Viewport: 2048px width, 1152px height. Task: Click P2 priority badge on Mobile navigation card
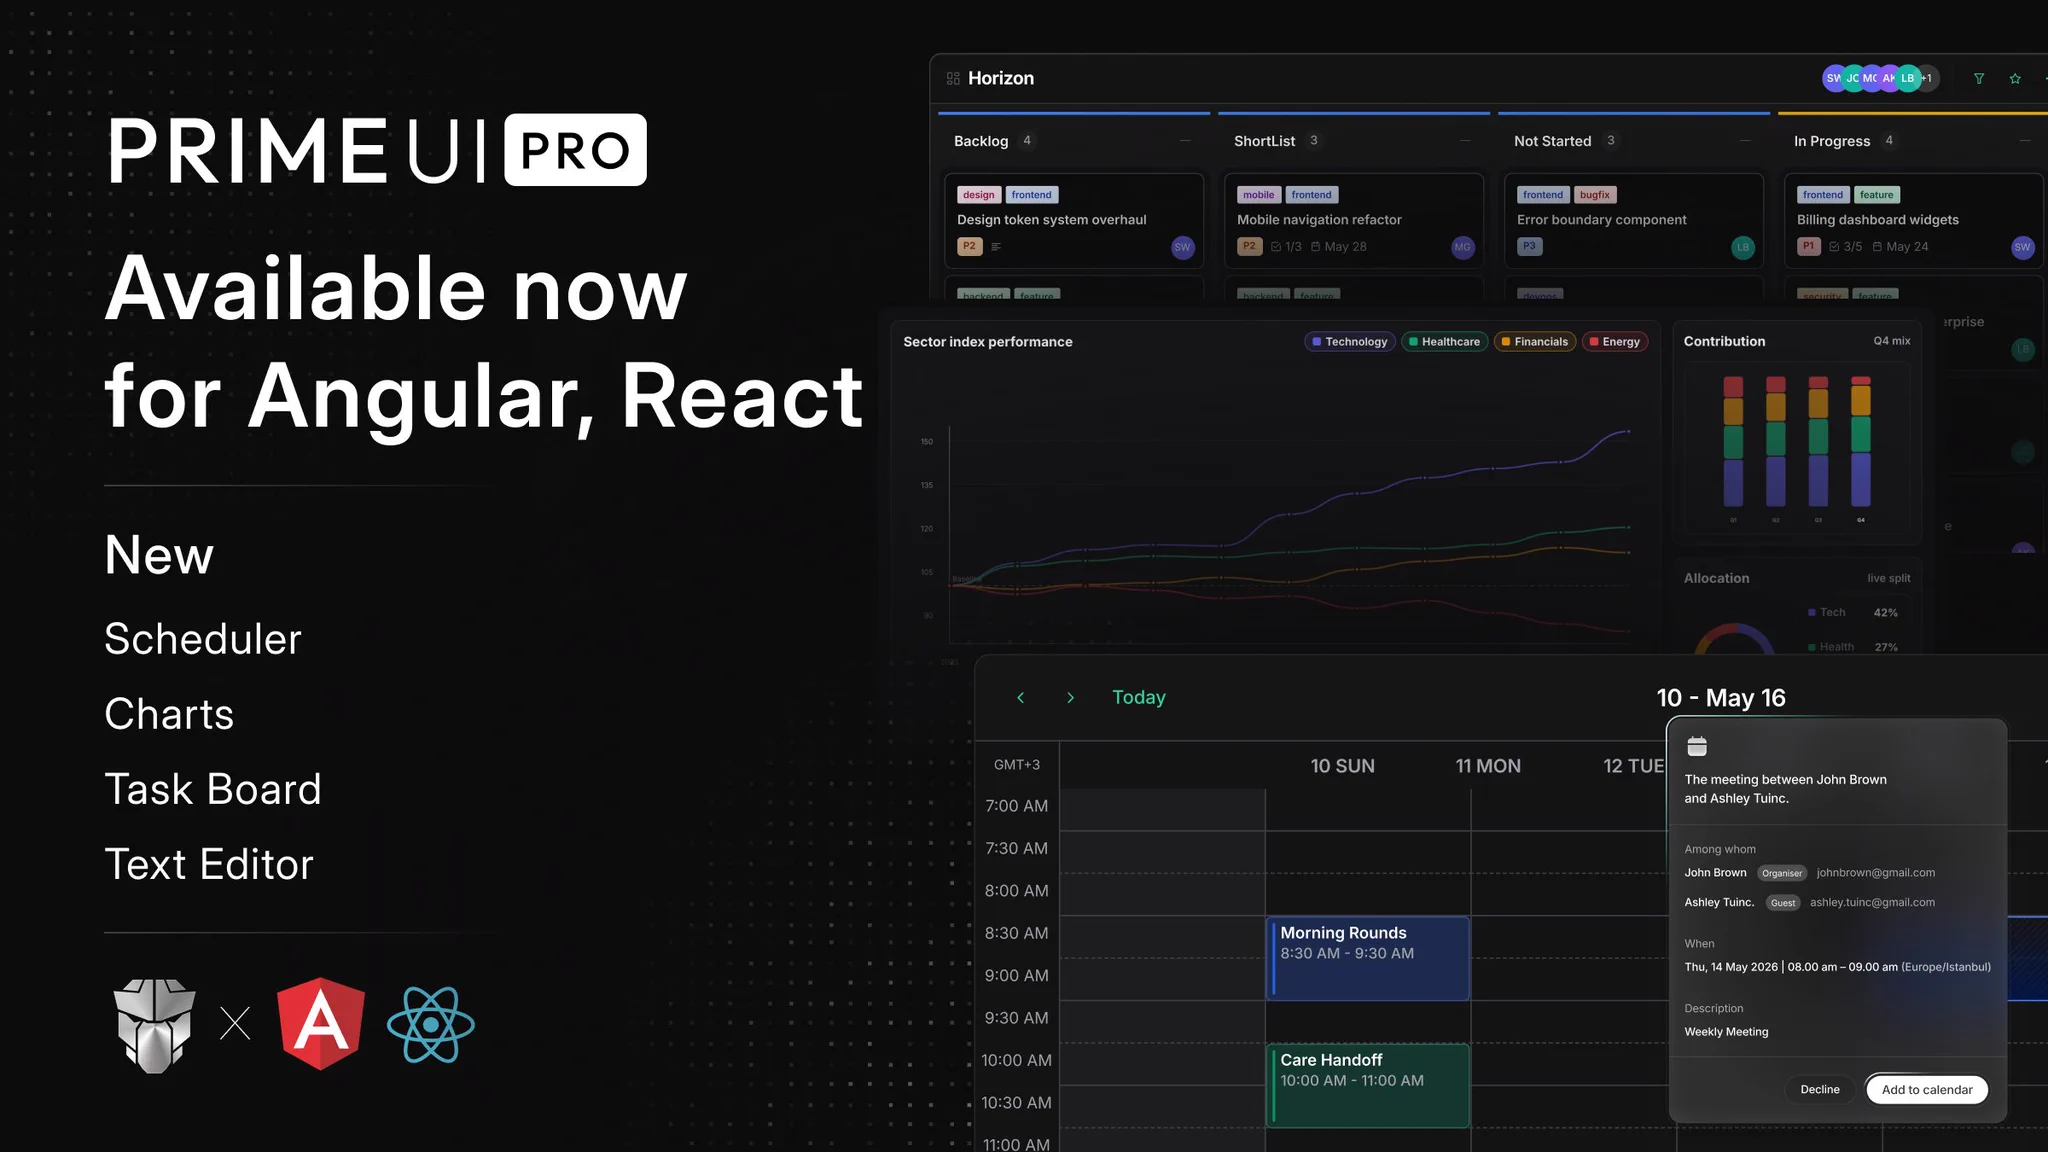pyautogui.click(x=1249, y=246)
